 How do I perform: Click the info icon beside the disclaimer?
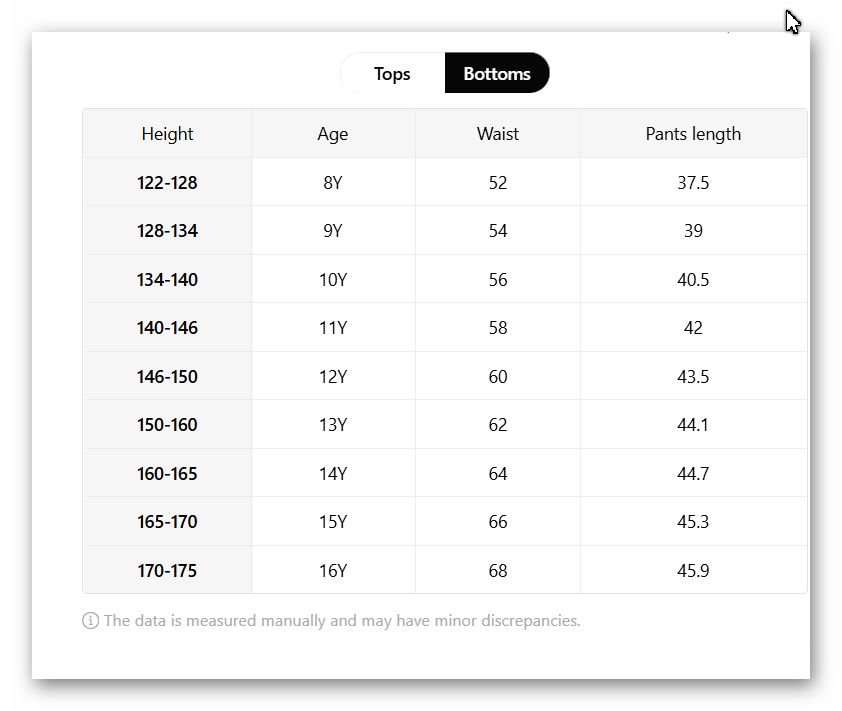[90, 621]
